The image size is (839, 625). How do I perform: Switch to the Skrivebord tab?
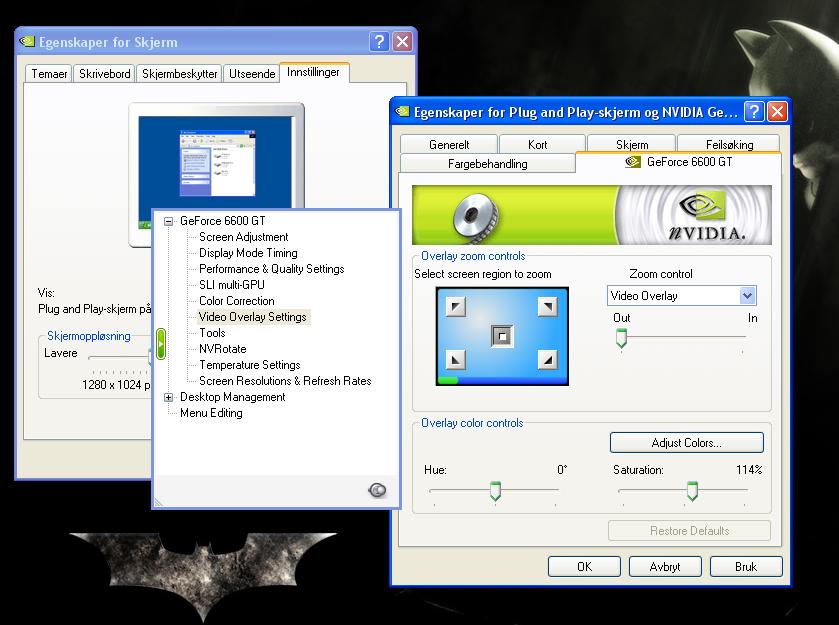point(104,74)
